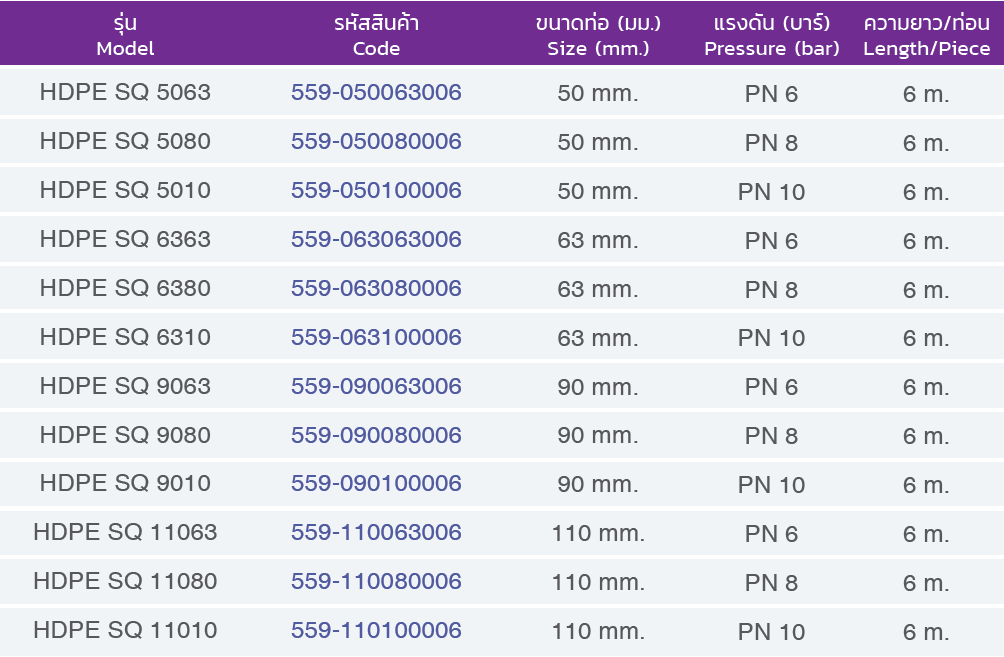This screenshot has width=1004, height=657.
Task: Select model cell HDPE SQ 5080
Action: pyautogui.click(x=125, y=141)
